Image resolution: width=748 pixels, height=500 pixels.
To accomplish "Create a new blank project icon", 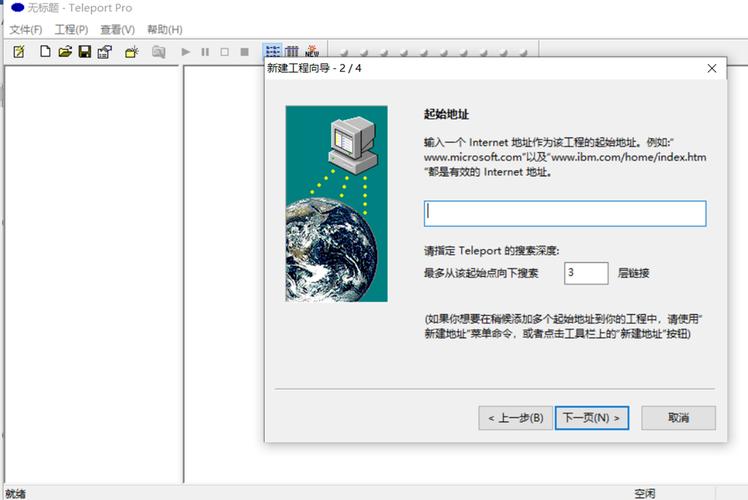I will coord(45,52).
